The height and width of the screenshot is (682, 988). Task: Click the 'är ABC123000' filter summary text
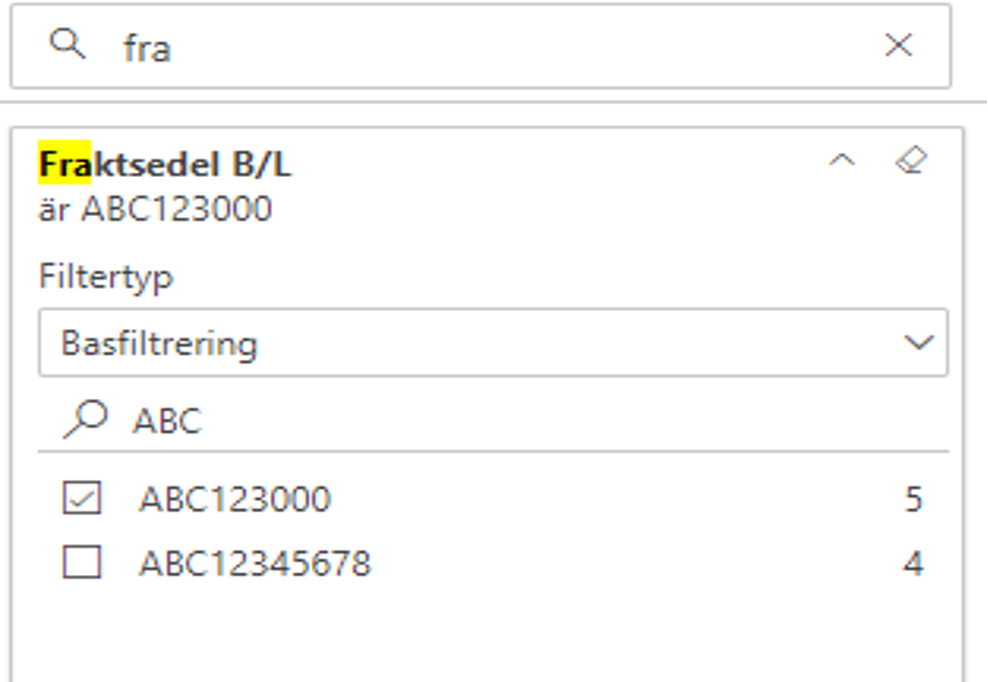pos(155,209)
